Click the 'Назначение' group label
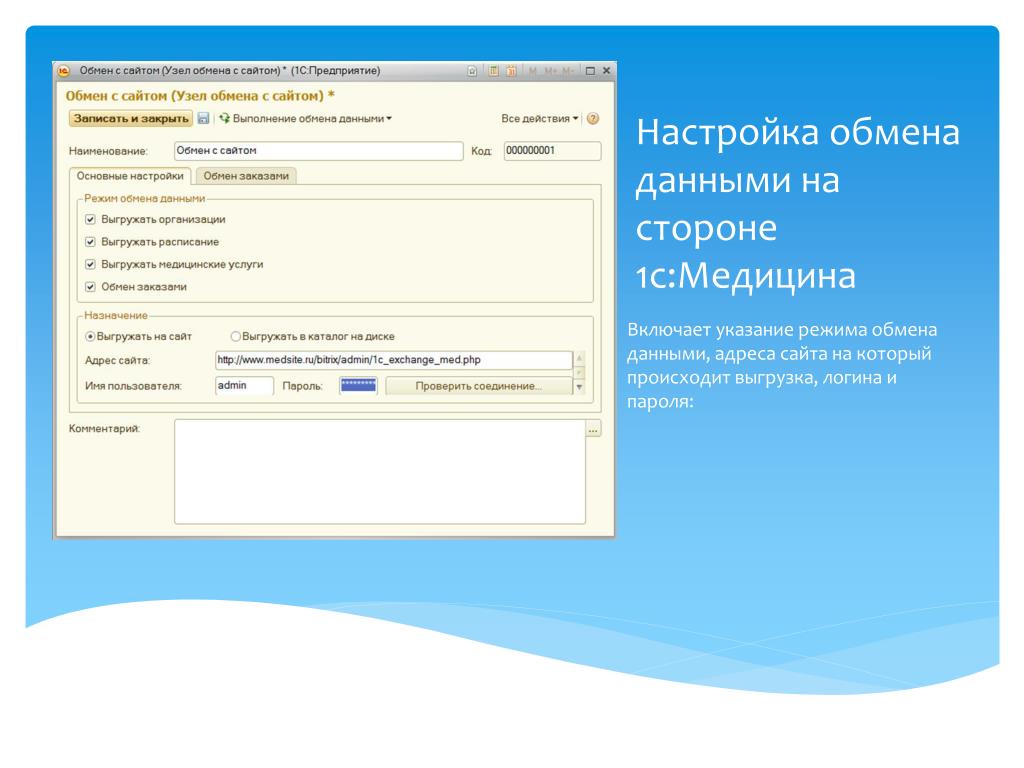The height and width of the screenshot is (768, 1024). 116,315
